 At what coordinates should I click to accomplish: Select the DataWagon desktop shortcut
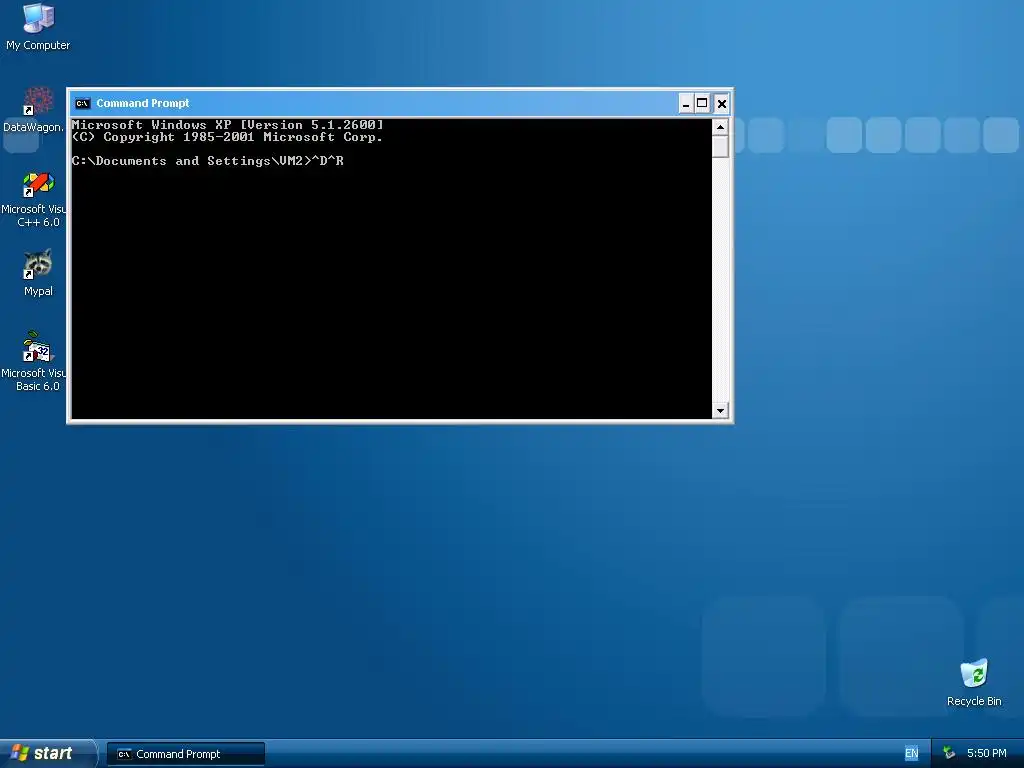point(33,110)
